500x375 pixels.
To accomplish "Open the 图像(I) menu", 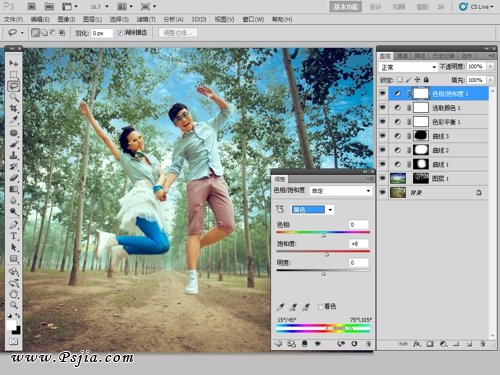I will tap(66, 19).
